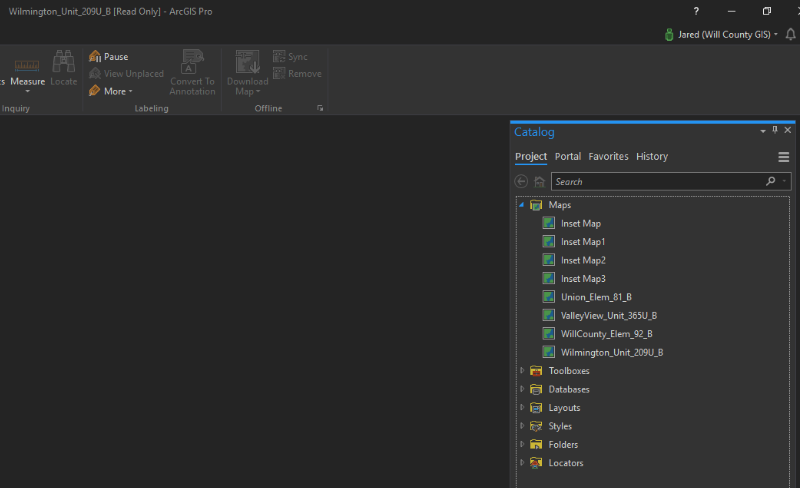Toggle auto-hide pin on Catalog pane
The height and width of the screenshot is (488, 800).
pos(775,131)
